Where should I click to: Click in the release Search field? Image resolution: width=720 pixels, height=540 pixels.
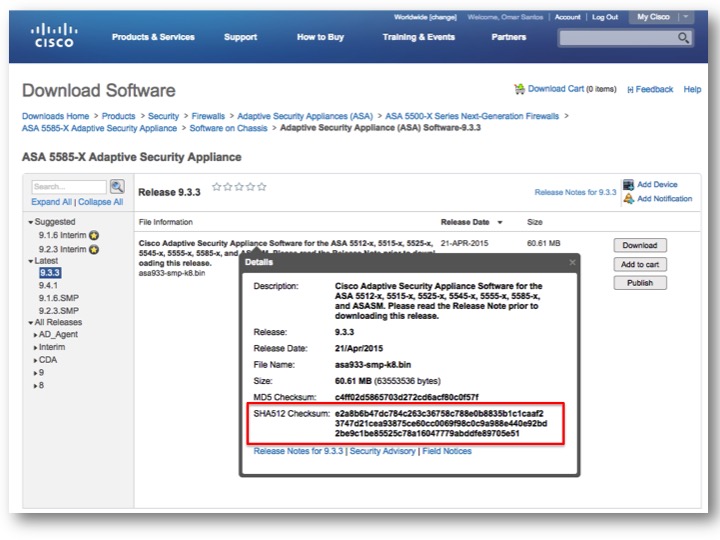coord(69,187)
